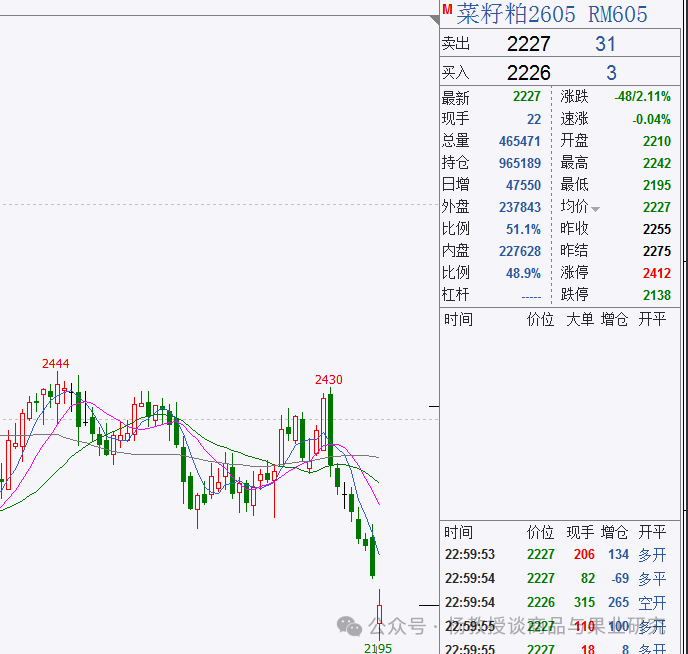
Task: Click the 比例 value 48.9%
Action: point(523,273)
